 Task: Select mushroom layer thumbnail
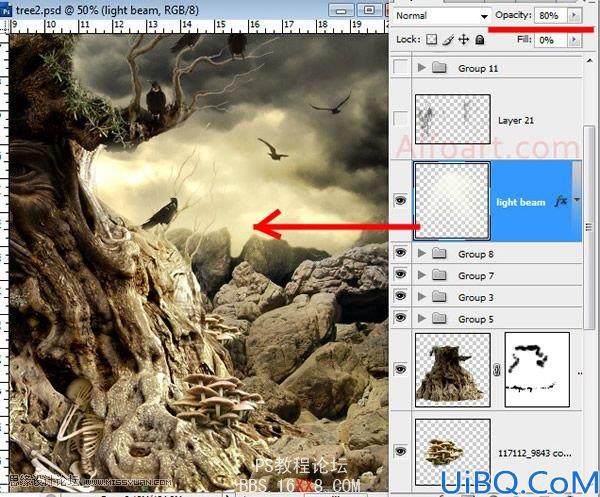coord(453,452)
